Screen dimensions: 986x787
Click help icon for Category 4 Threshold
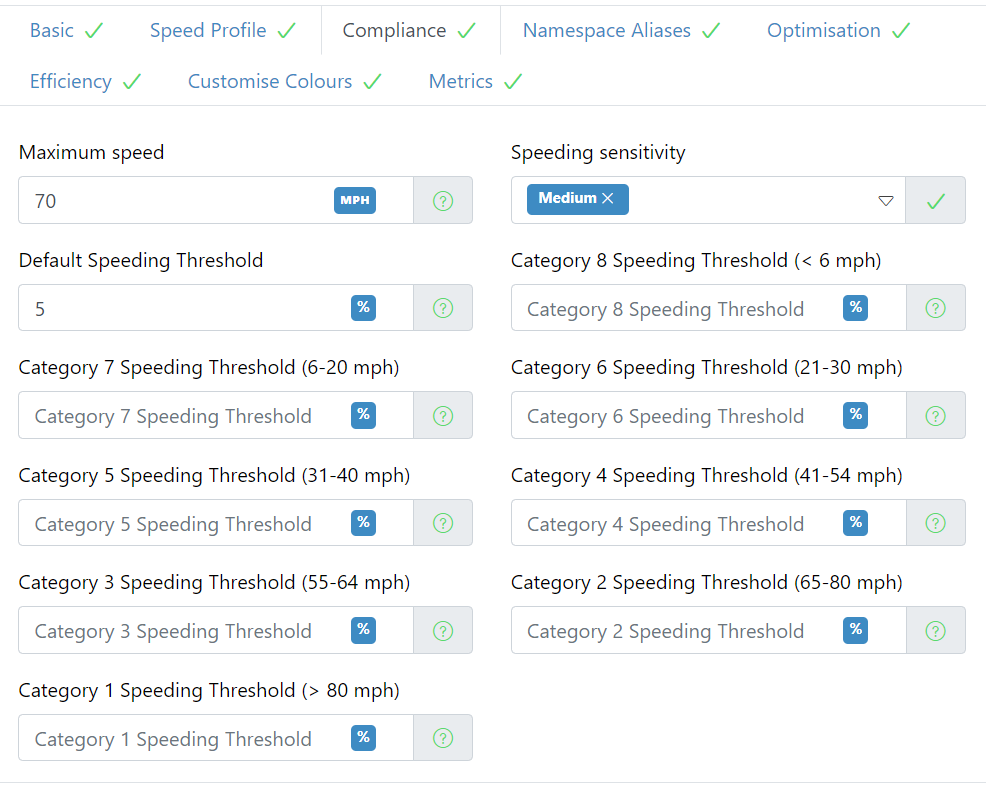pos(935,523)
